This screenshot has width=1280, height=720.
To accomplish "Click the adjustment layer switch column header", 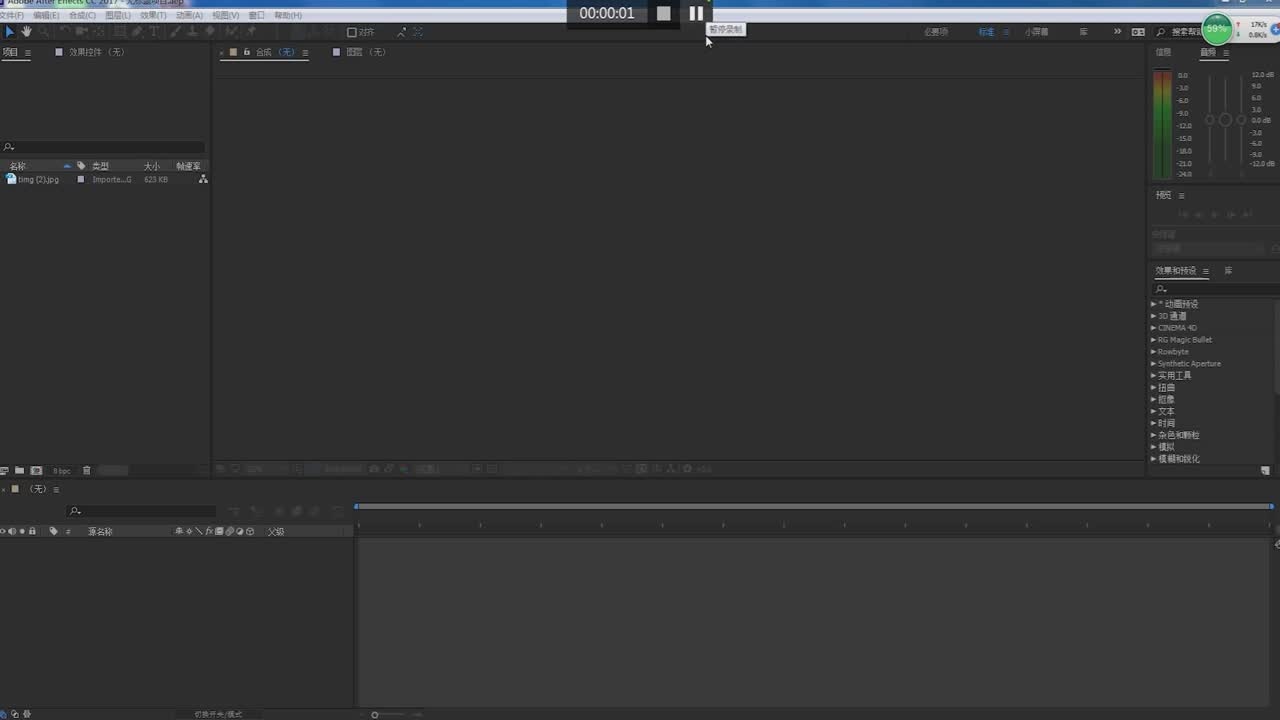I will tap(240, 531).
